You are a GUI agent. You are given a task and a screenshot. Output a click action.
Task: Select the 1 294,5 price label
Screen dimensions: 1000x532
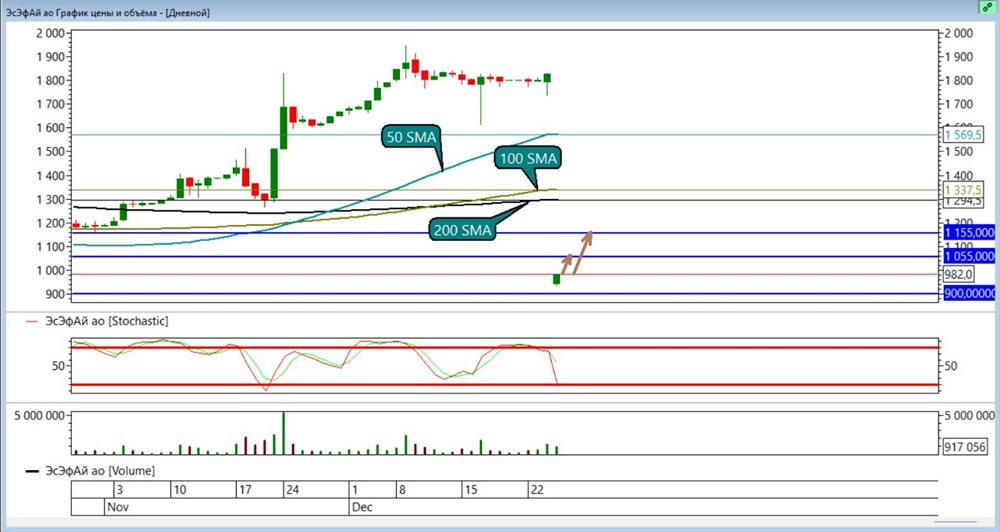(x=963, y=202)
